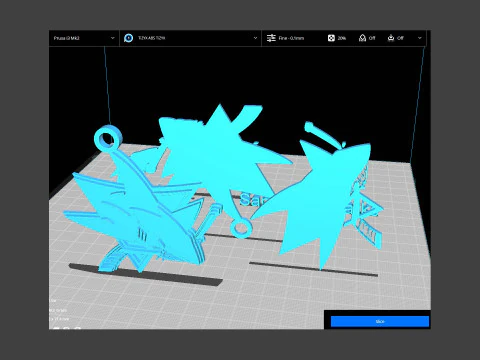The height and width of the screenshot is (360, 480).
Task: Click the print profile sliders icon
Action: (x=271, y=38)
